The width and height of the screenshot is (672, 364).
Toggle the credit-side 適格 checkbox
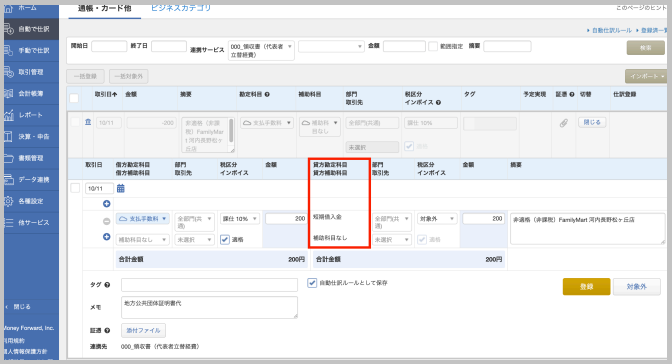[x=422, y=240]
